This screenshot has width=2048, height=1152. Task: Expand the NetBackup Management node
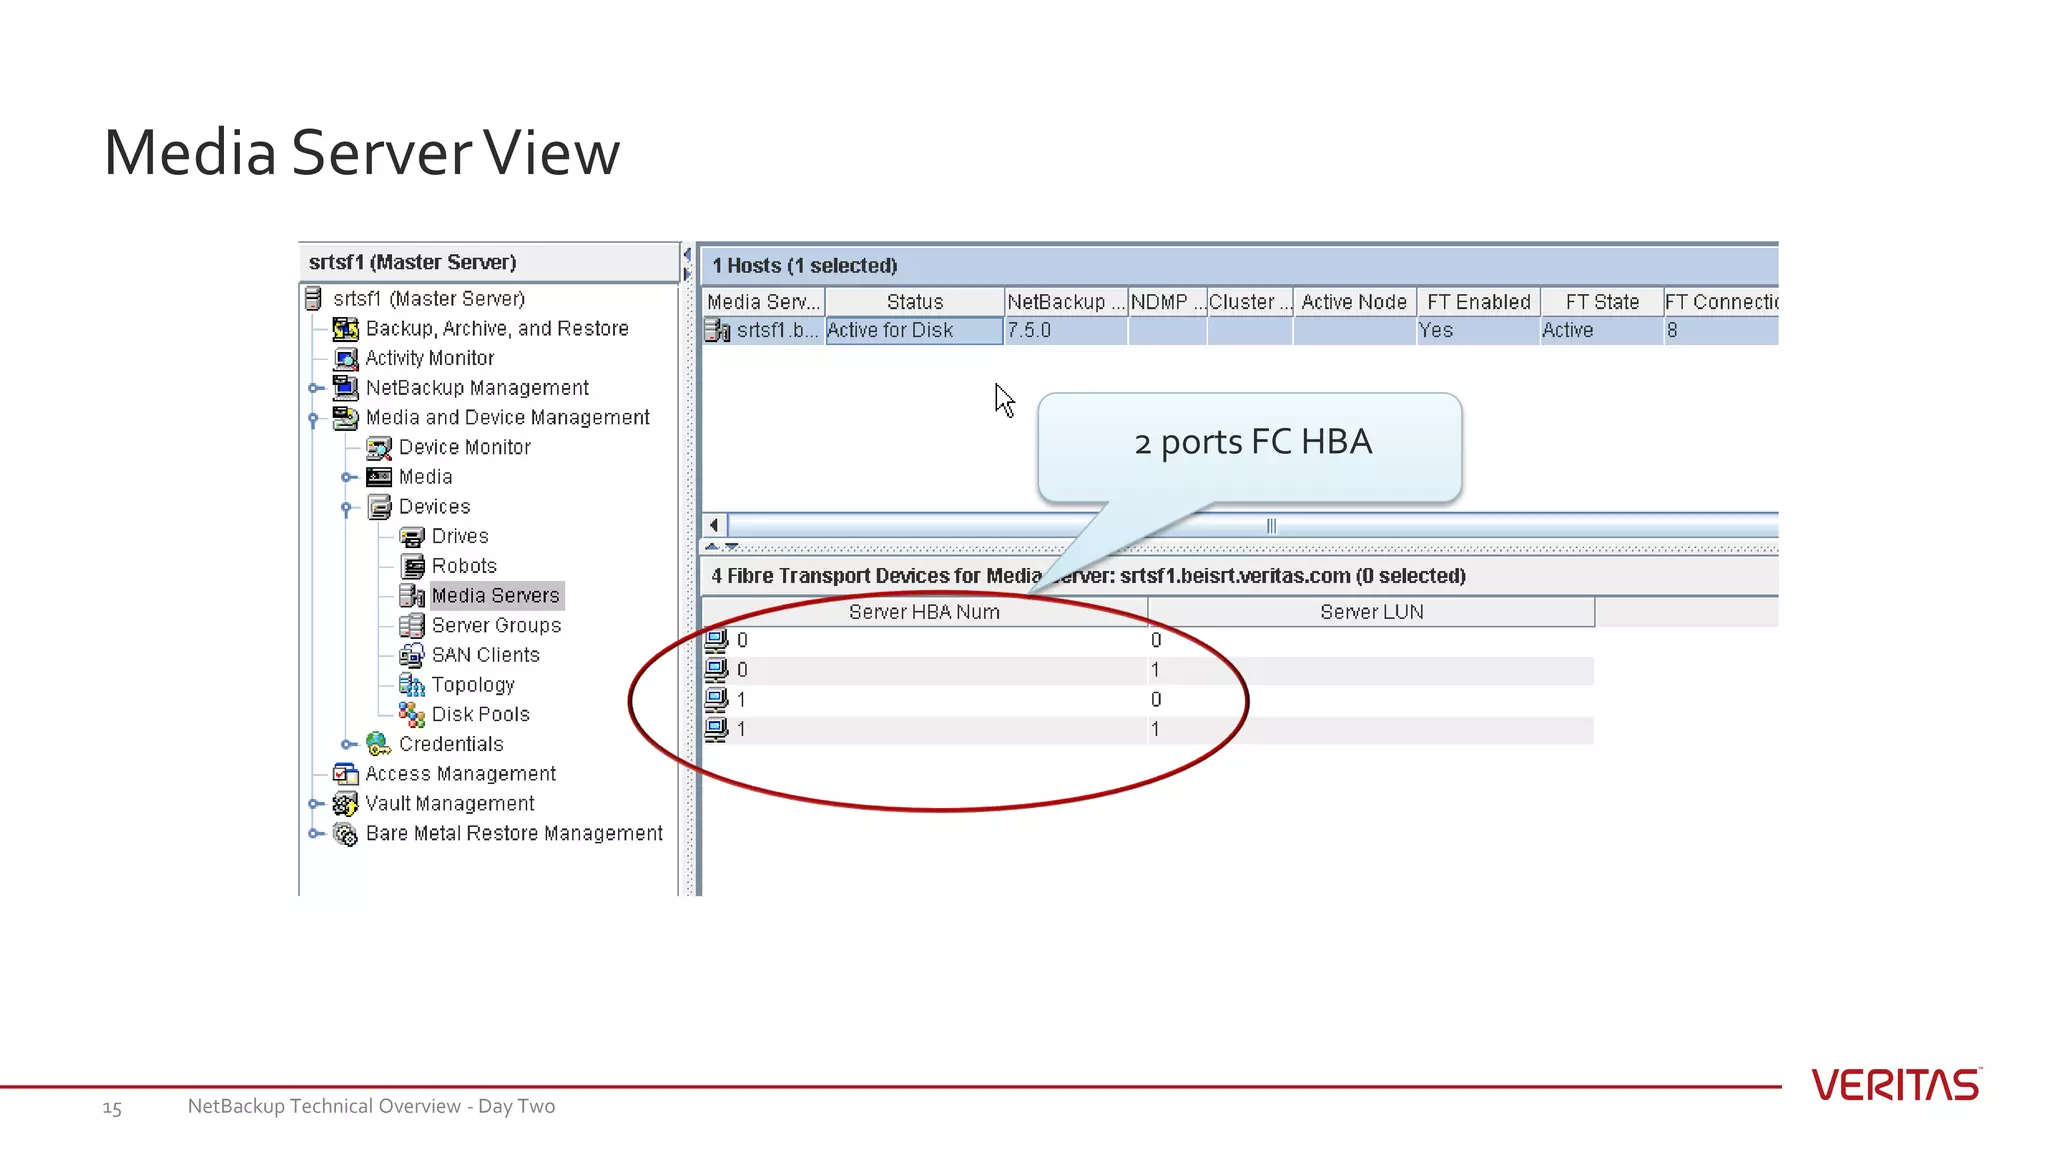click(315, 388)
